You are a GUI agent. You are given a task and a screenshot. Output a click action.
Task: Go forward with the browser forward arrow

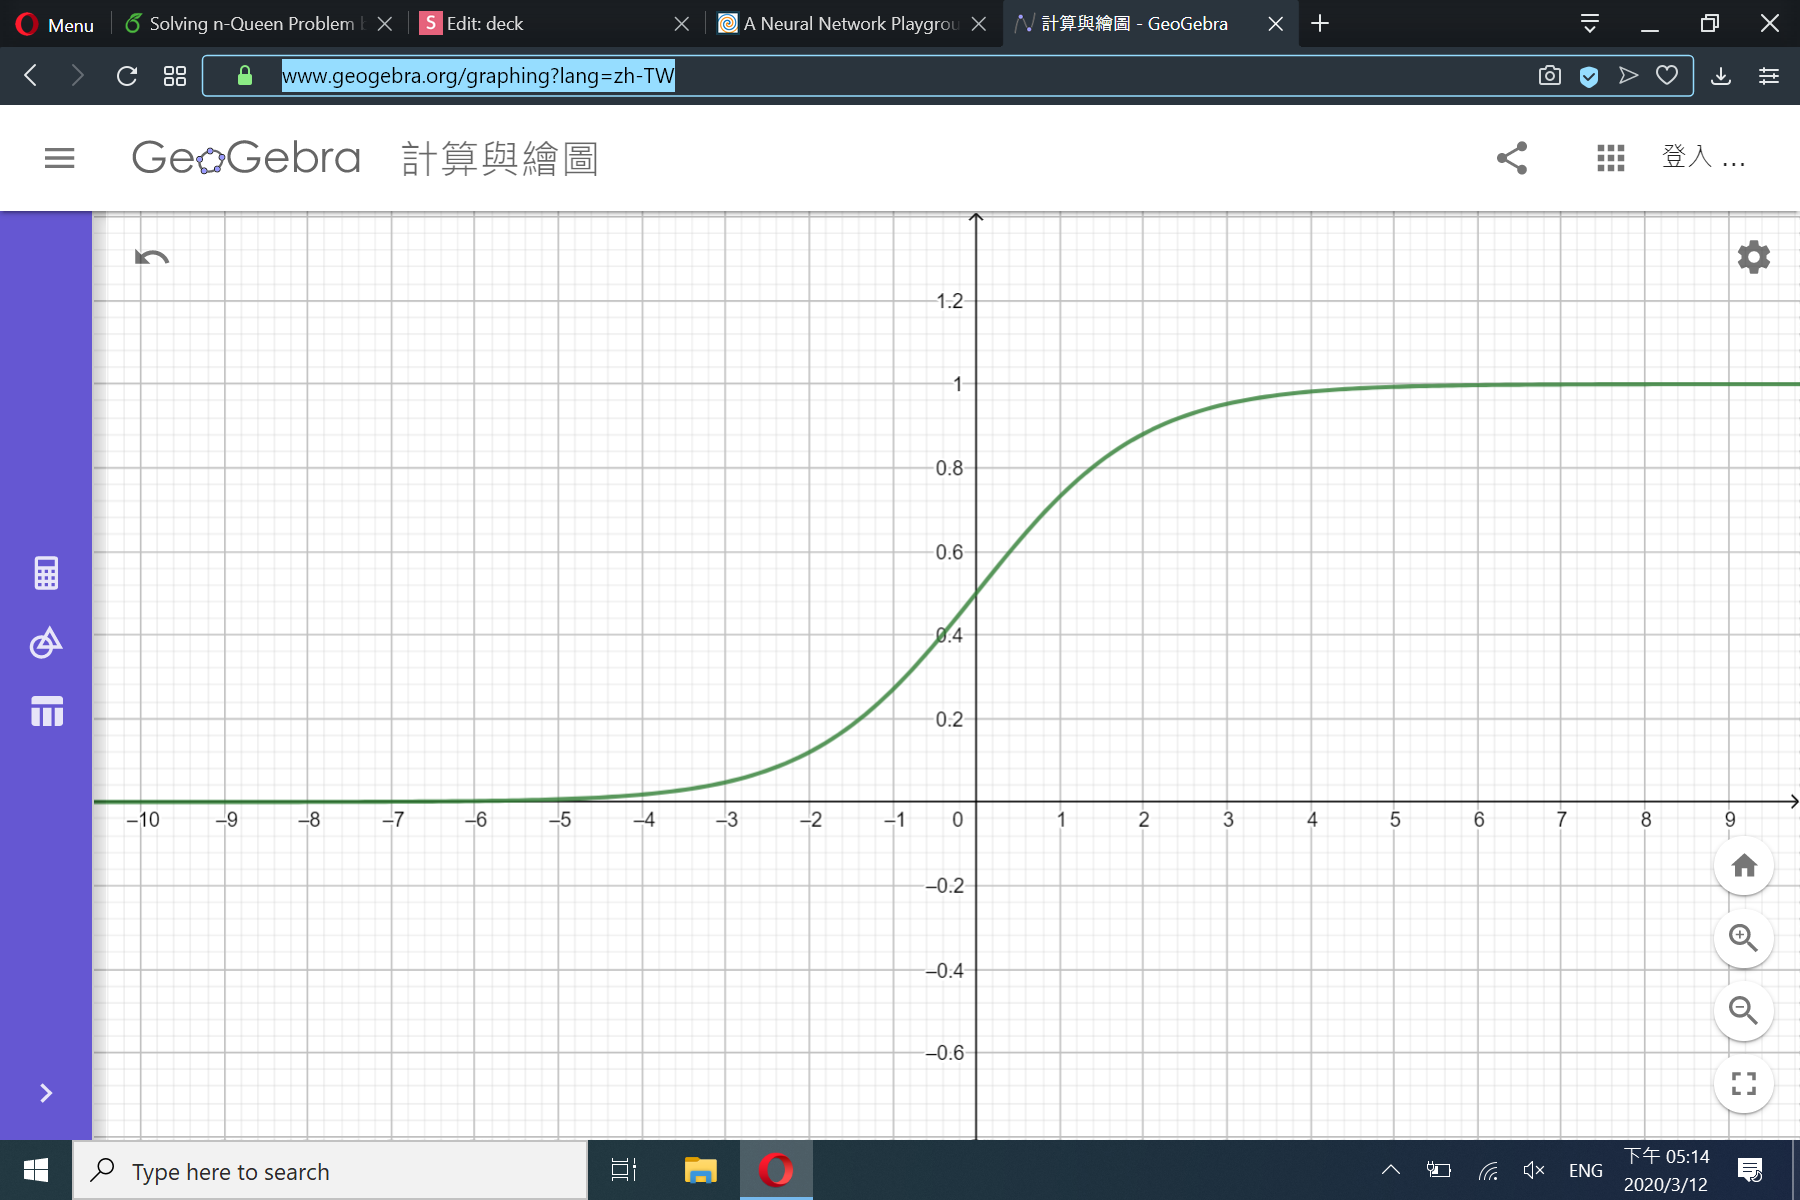click(77, 75)
